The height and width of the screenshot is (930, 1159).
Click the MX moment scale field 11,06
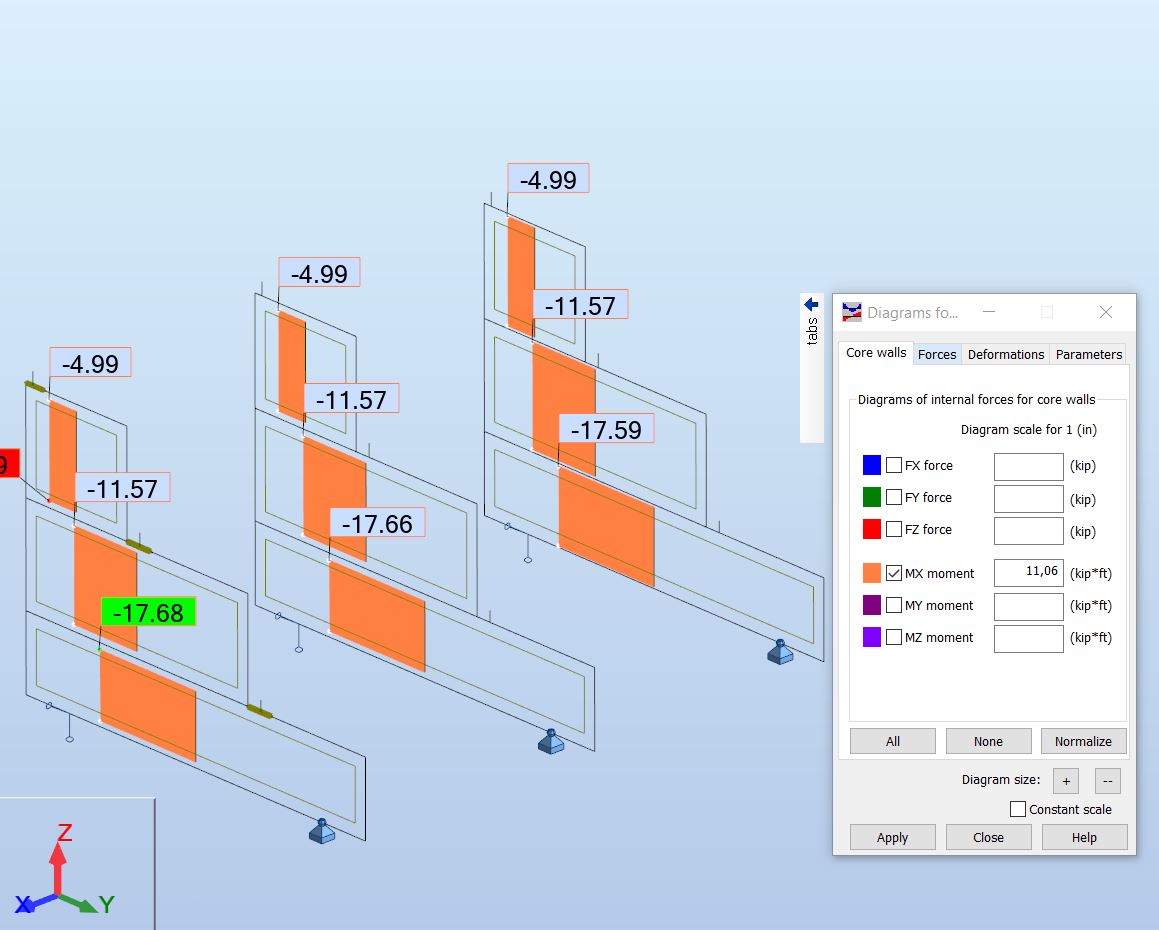tap(1028, 573)
